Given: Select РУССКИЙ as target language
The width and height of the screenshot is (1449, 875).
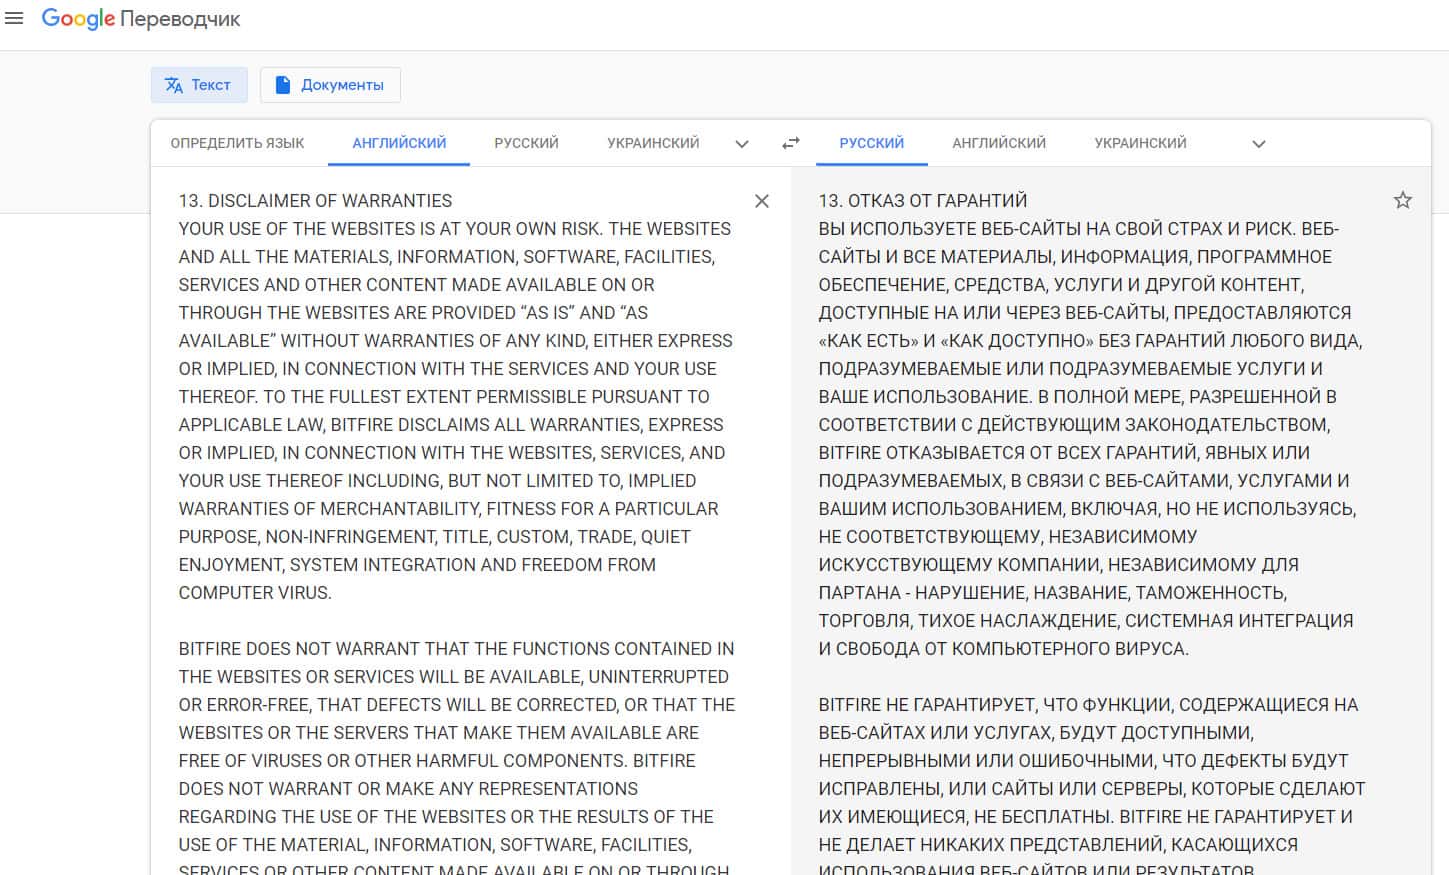Looking at the screenshot, I should coord(871,143).
